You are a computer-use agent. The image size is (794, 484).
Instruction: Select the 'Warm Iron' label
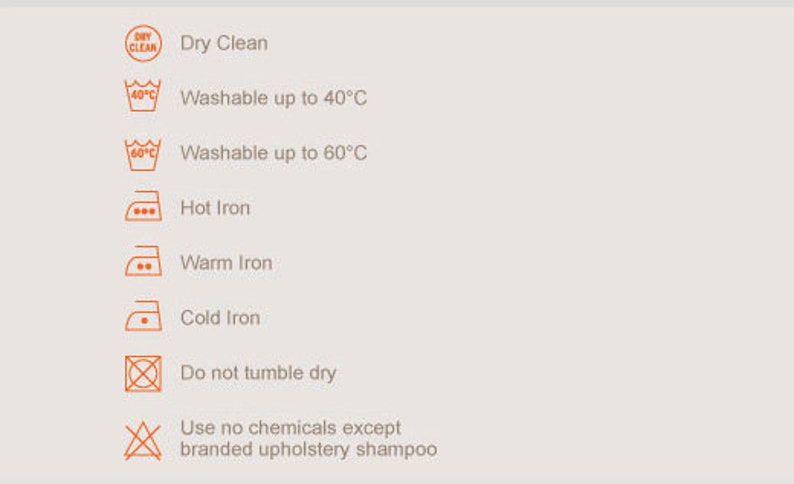[226, 262]
